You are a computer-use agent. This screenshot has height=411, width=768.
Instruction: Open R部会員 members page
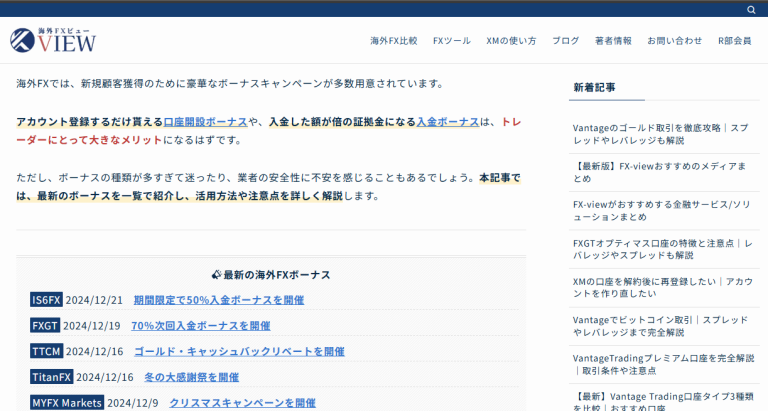tap(734, 41)
